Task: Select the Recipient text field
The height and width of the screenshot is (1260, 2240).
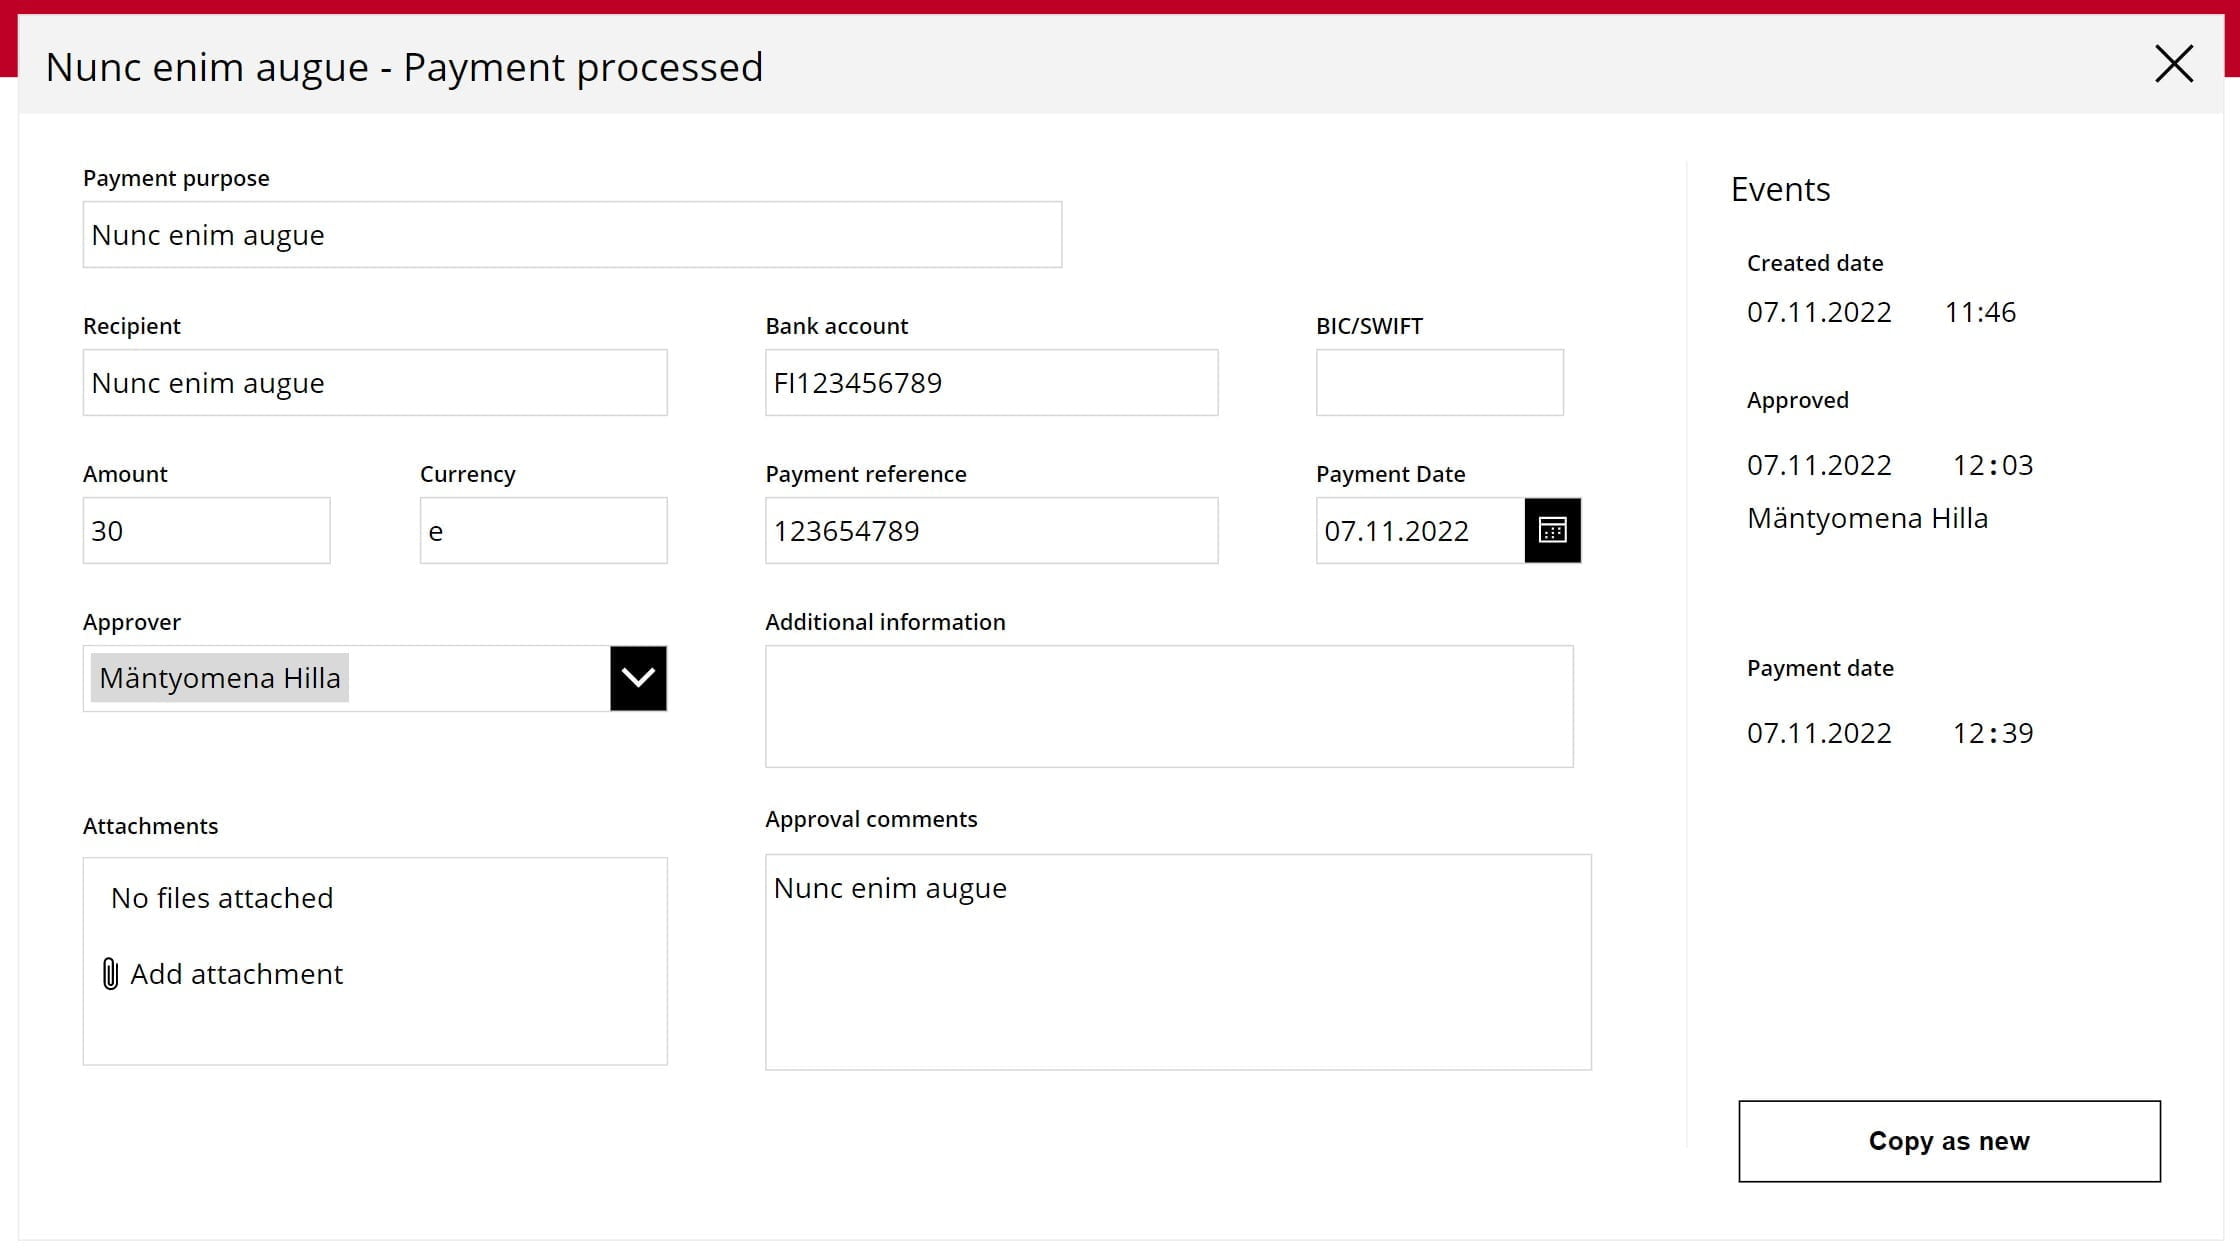Action: click(374, 382)
